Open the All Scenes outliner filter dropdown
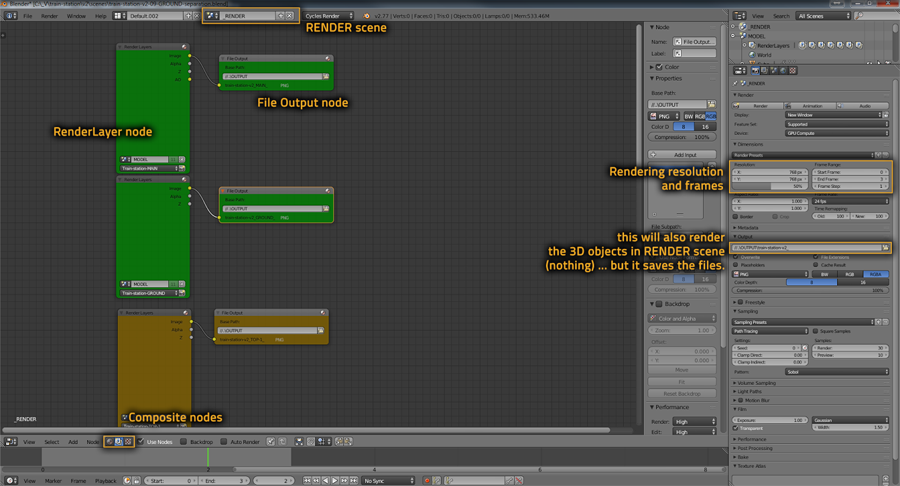The width and height of the screenshot is (900, 486). click(823, 16)
